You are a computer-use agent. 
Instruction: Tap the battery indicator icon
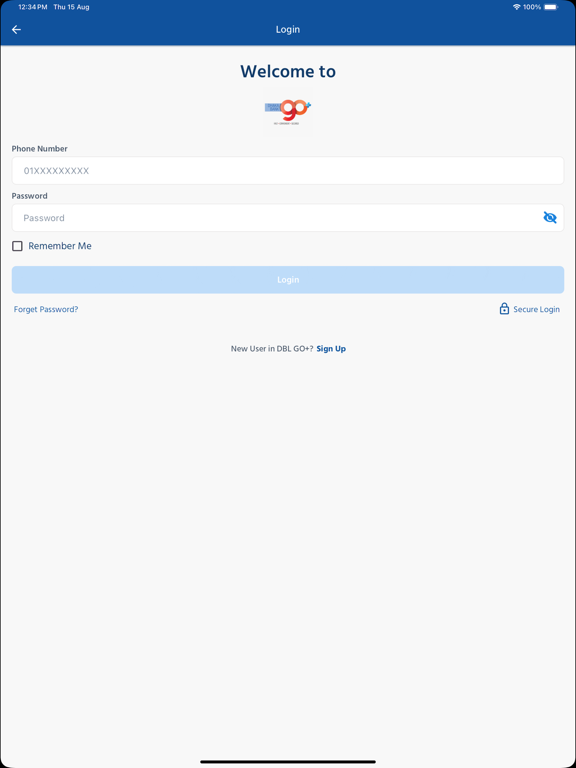click(x=551, y=7)
